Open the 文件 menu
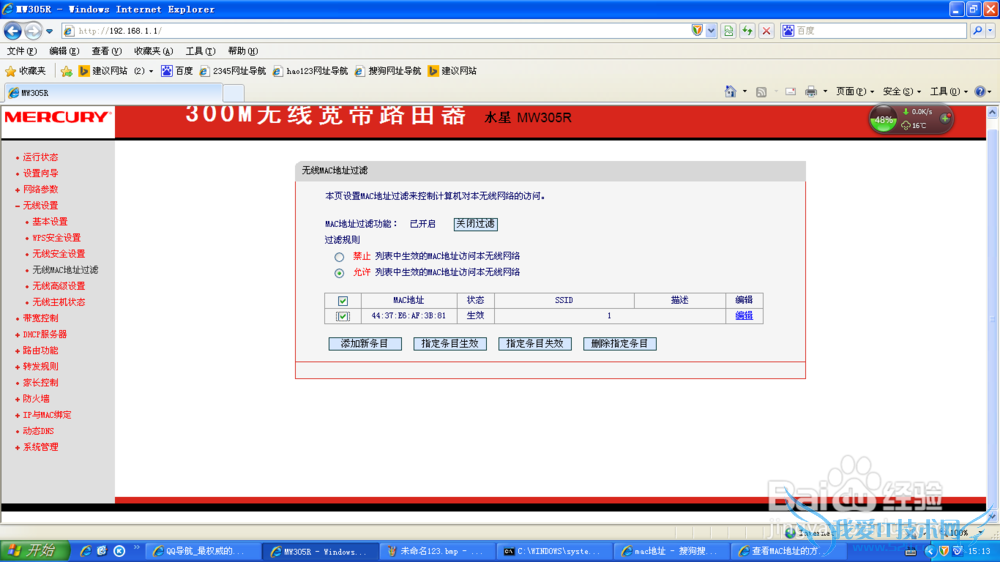Viewport: 1000px width, 562px height. coord(21,51)
